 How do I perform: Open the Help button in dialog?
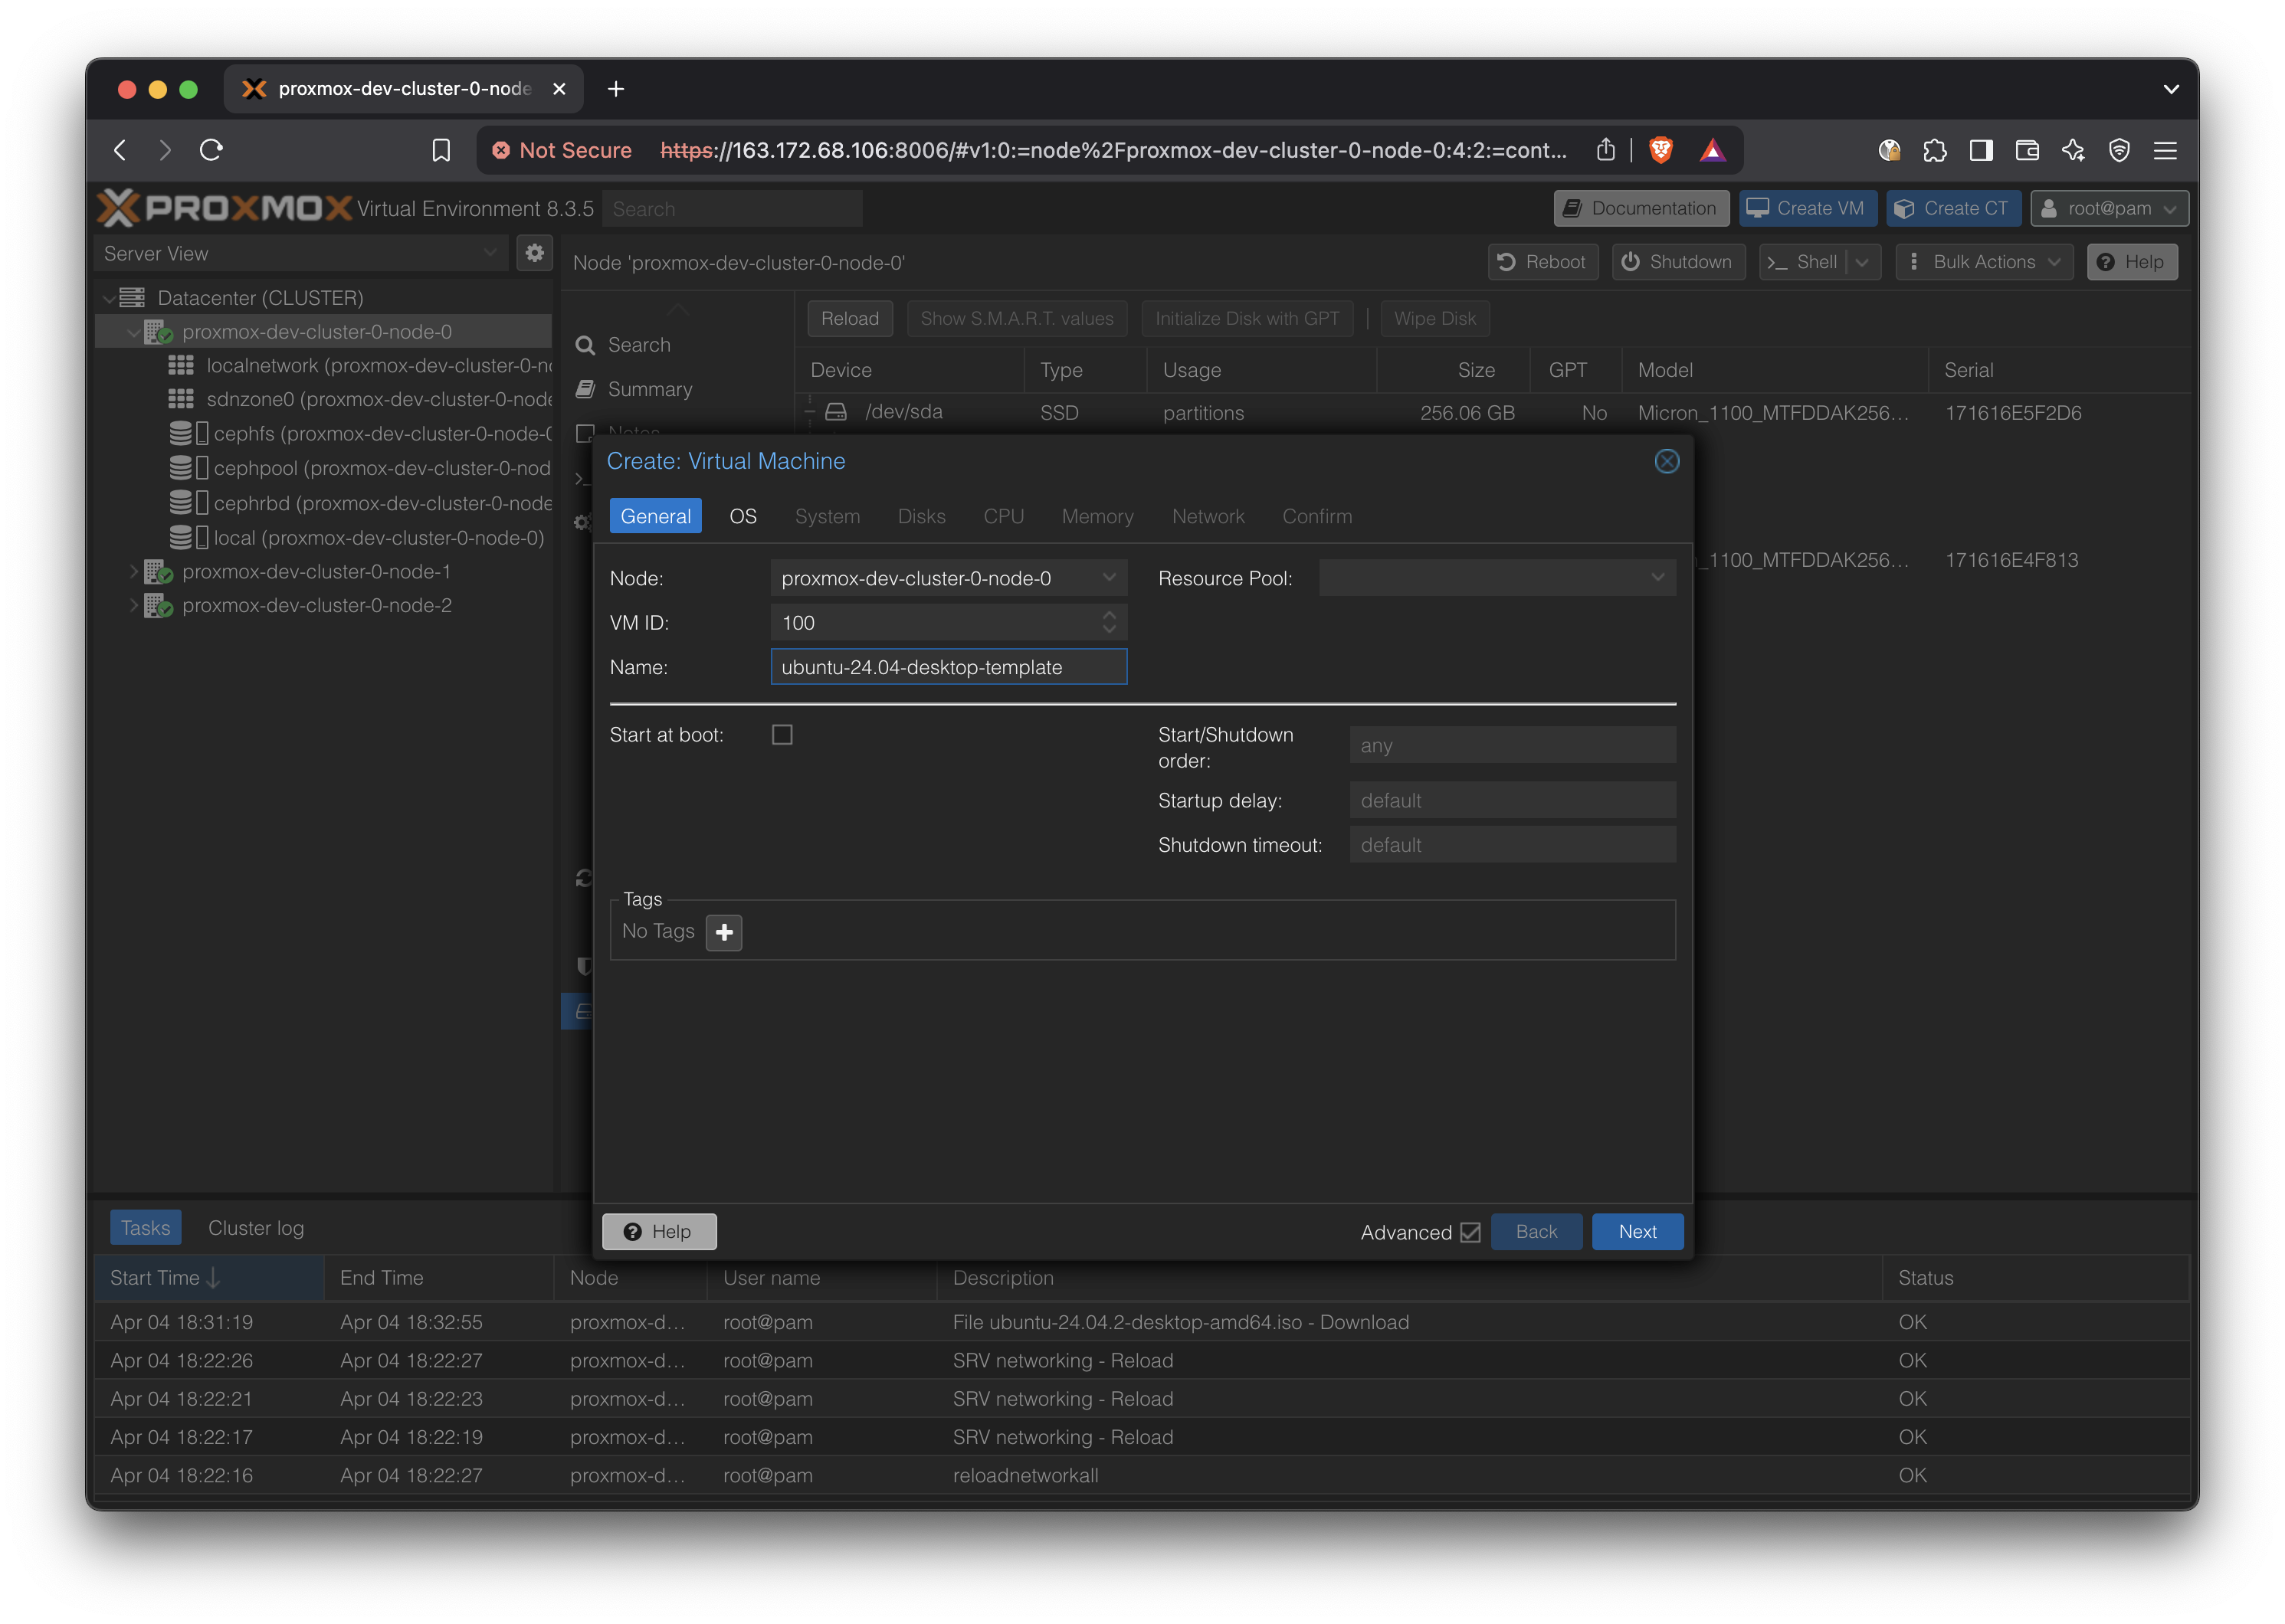(x=659, y=1232)
